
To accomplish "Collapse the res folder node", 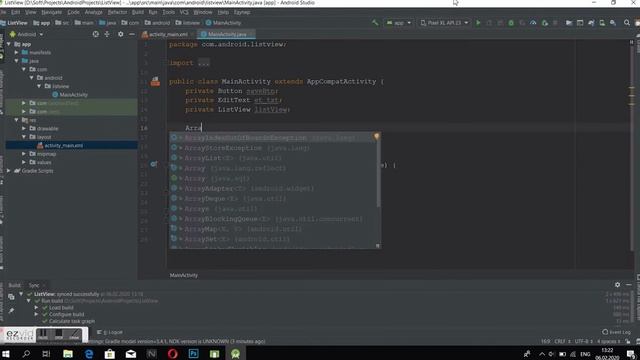I will [17, 120].
